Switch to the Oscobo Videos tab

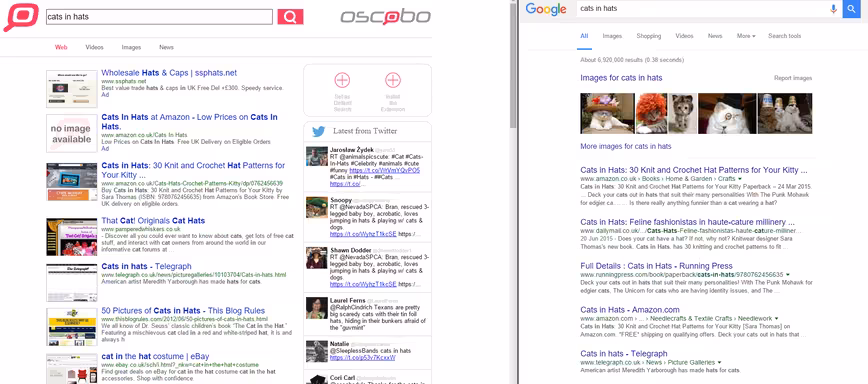94,48
